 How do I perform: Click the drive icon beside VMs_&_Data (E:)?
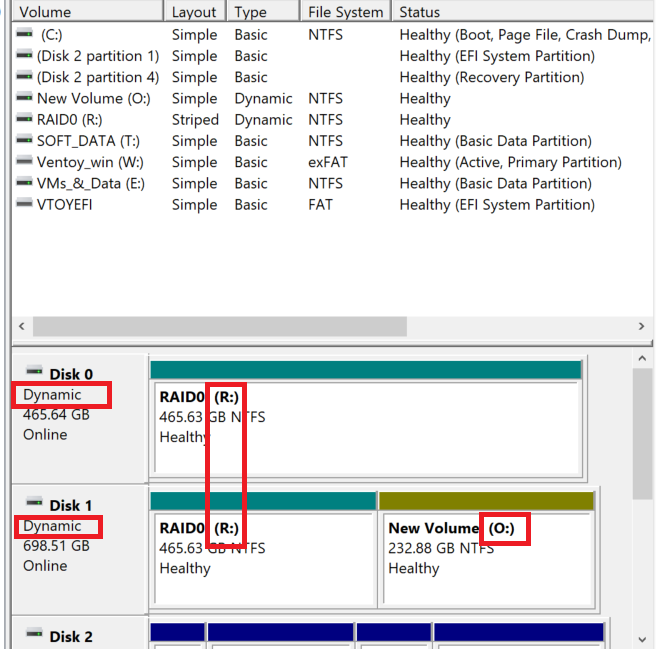tap(24, 182)
